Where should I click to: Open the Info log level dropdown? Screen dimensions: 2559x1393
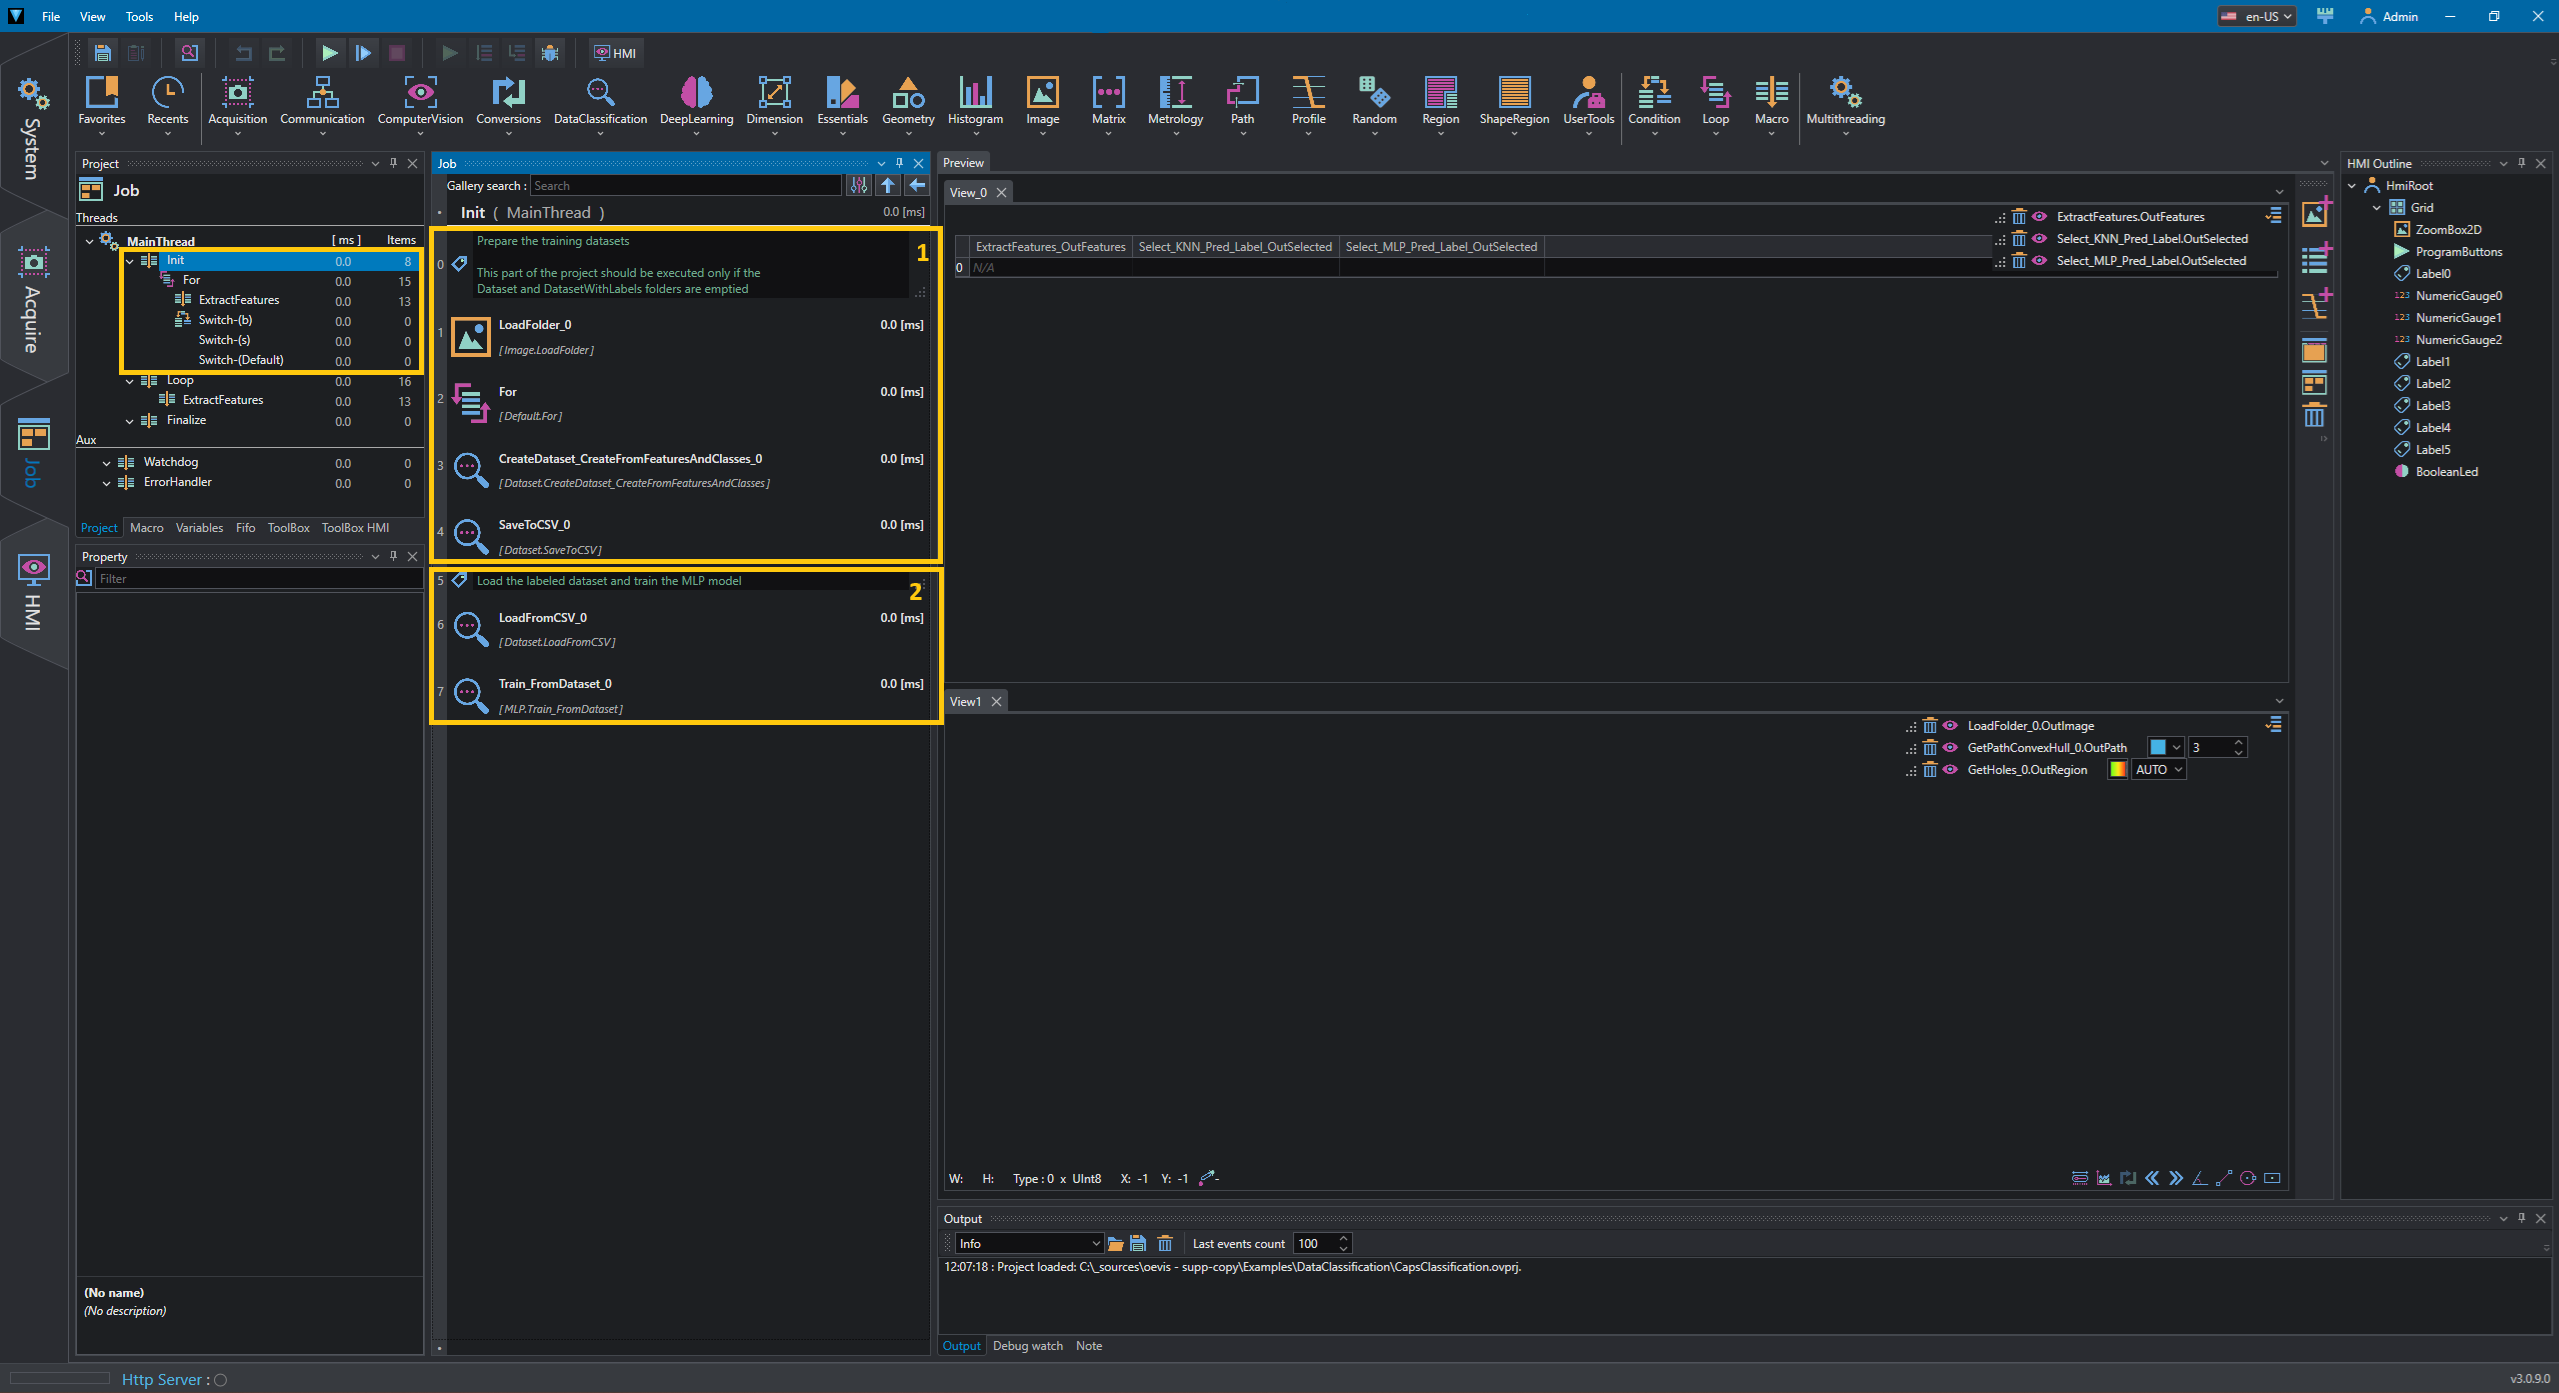click(x=1029, y=1243)
